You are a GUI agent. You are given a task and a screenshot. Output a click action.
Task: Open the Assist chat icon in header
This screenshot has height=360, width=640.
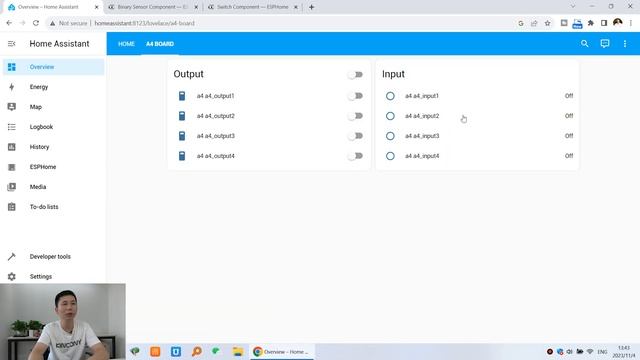(604, 44)
